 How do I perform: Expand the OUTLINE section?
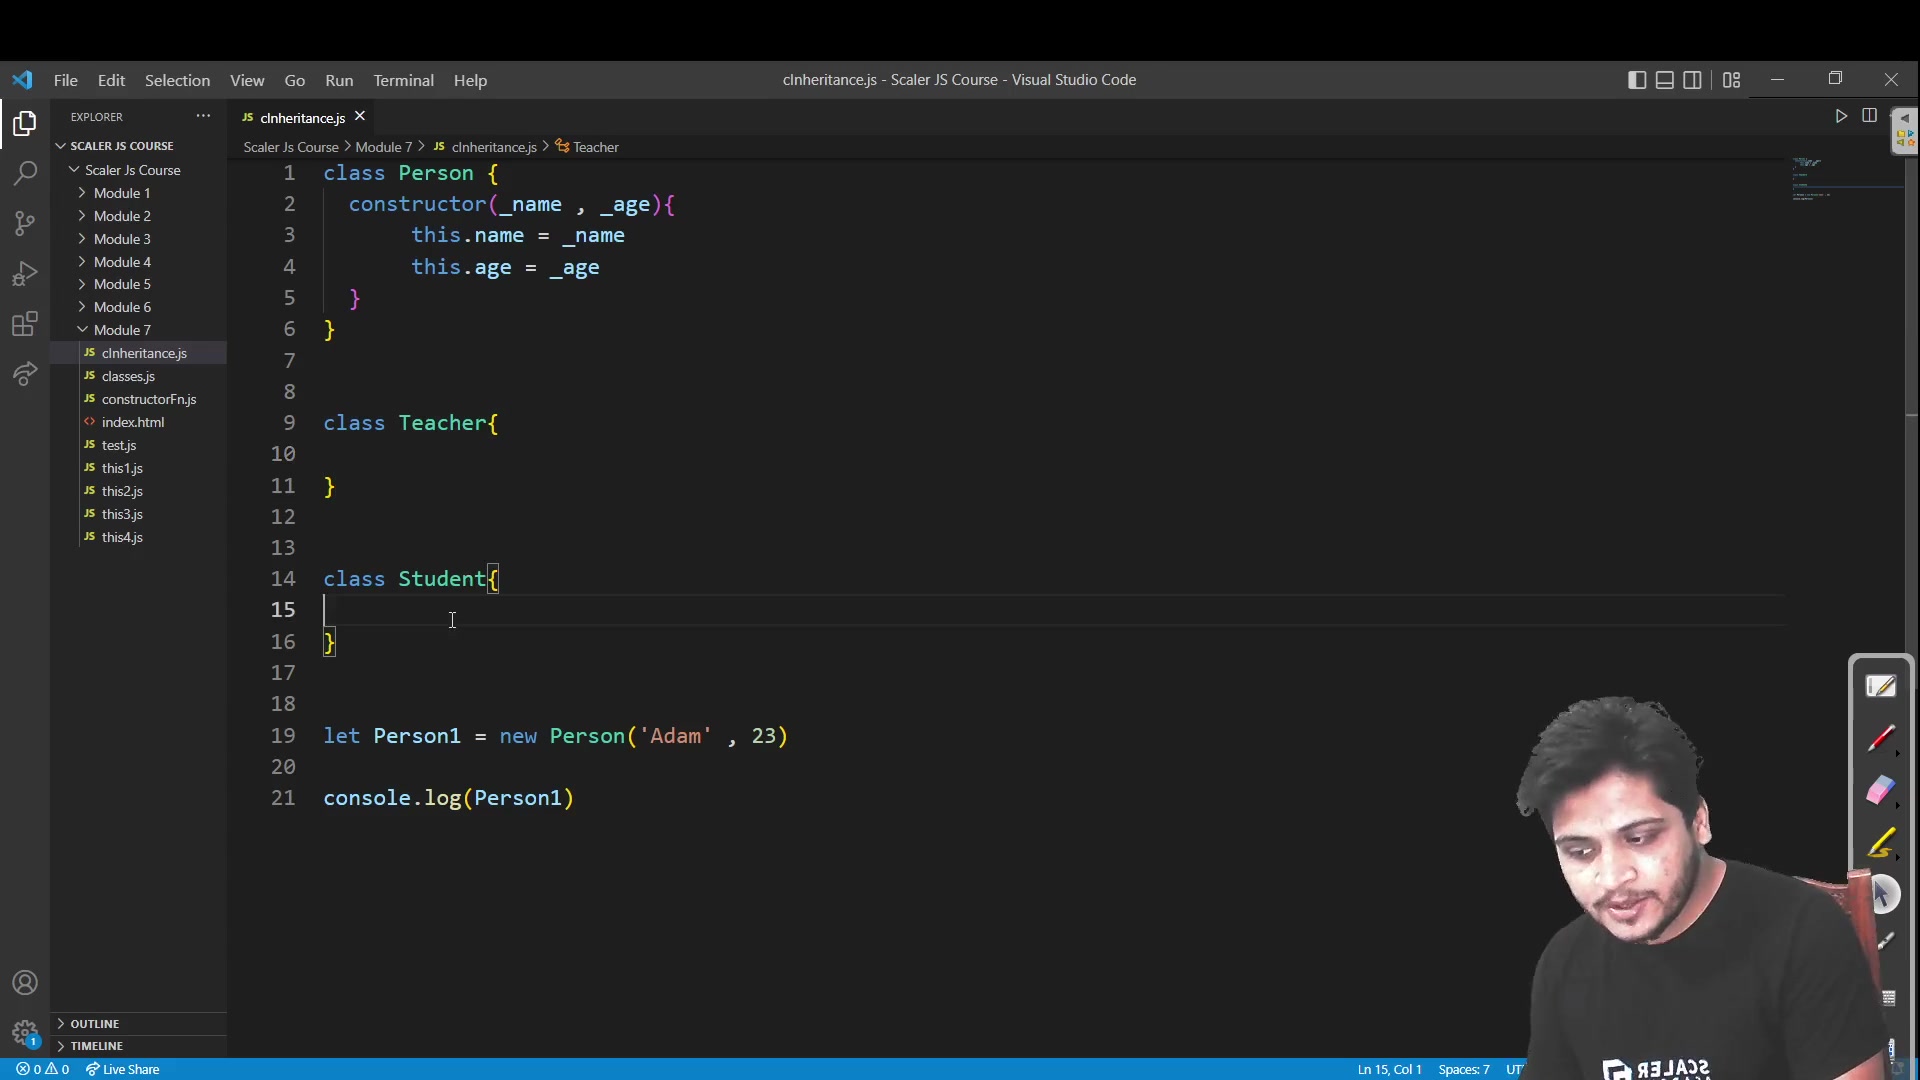coord(95,1024)
